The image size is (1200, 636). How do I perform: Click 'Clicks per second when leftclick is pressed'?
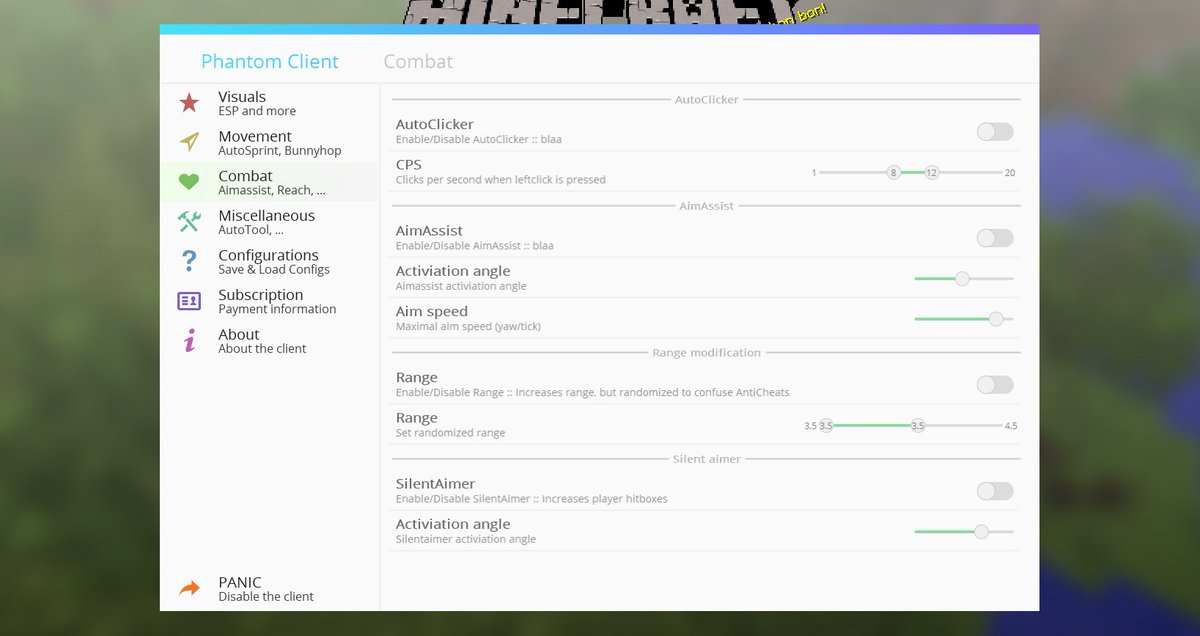pos(501,180)
